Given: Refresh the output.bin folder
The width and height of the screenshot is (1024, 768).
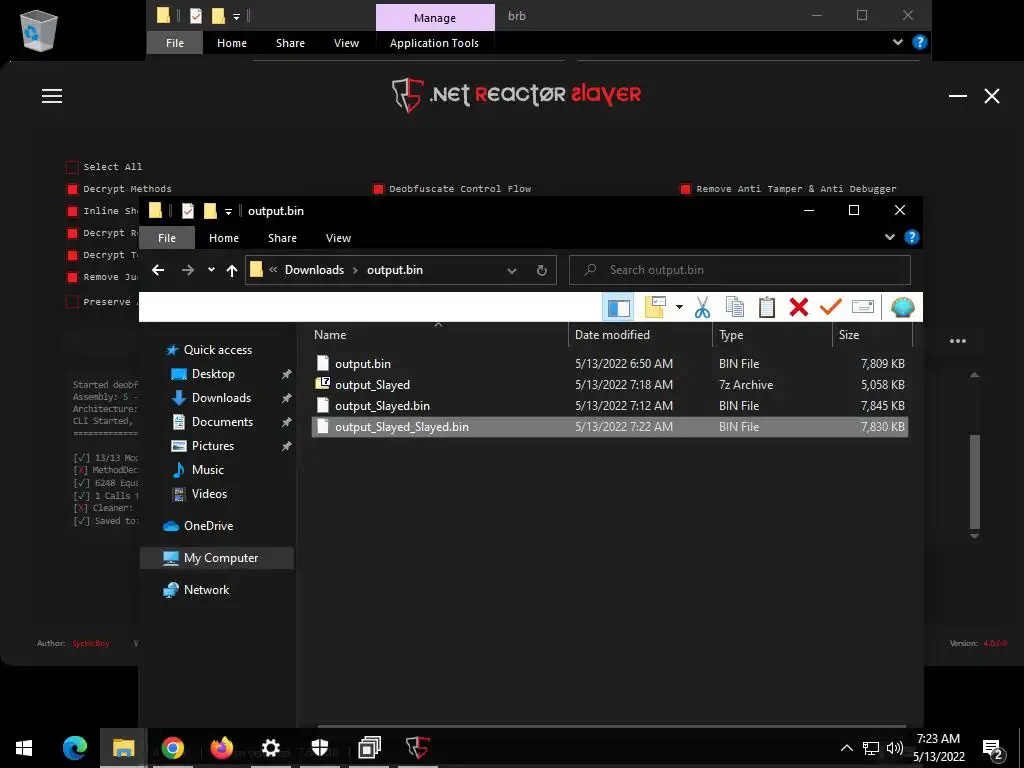Looking at the screenshot, I should tap(541, 270).
